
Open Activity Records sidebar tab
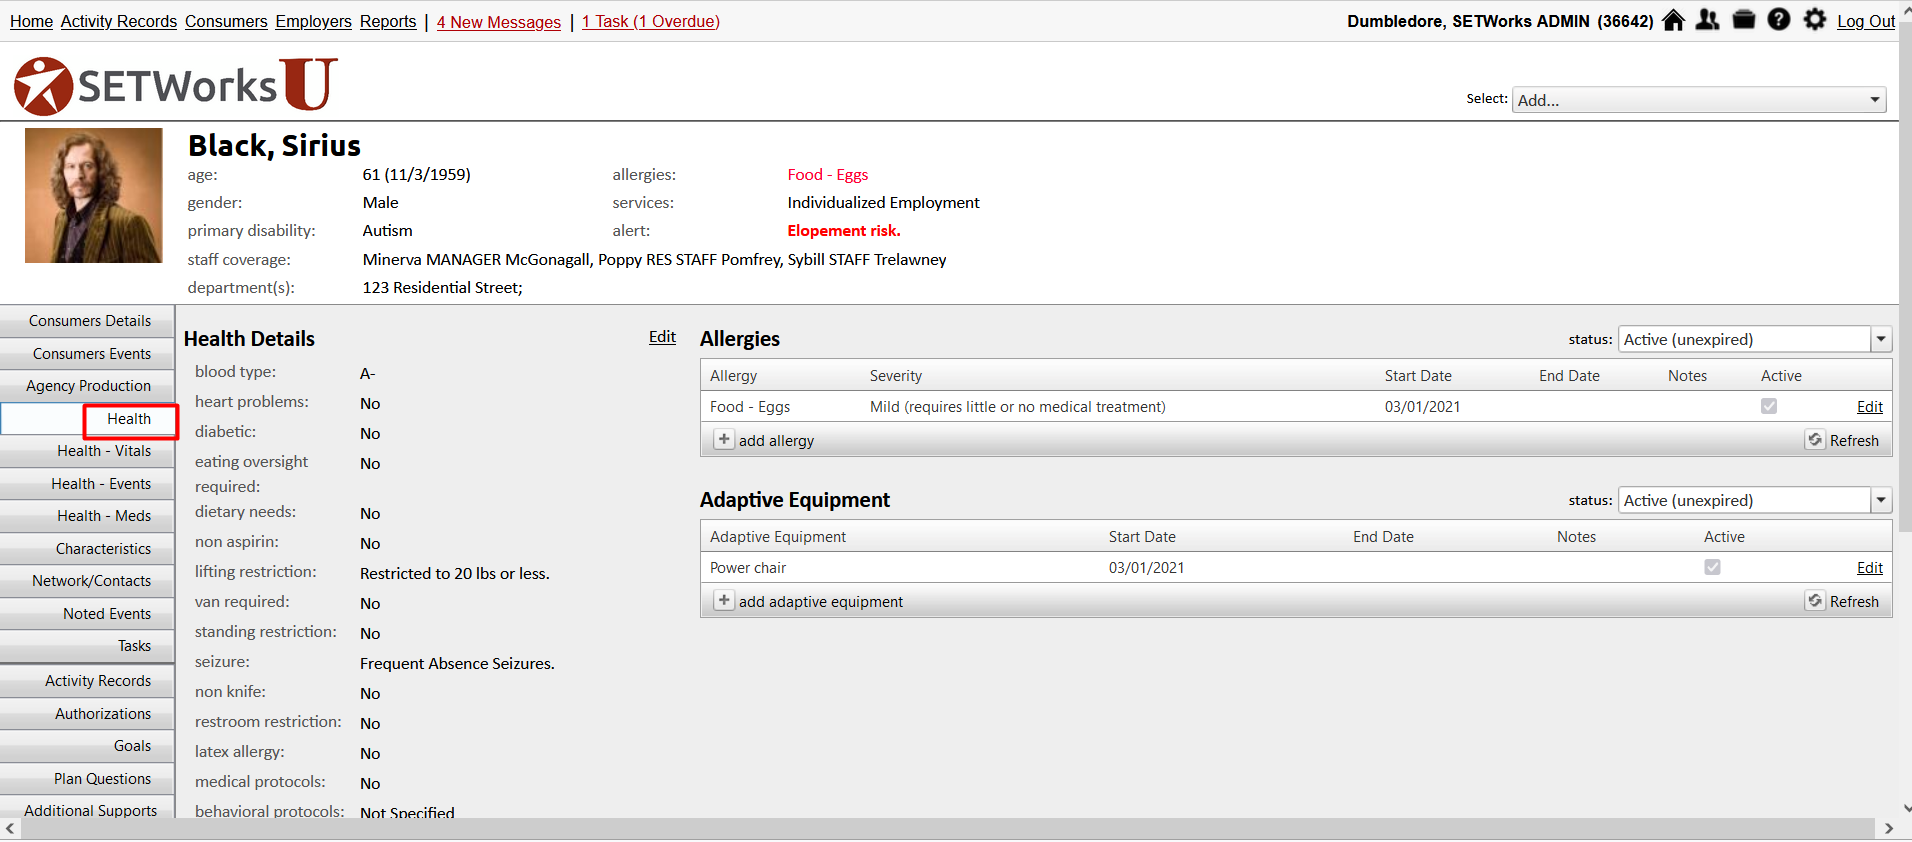[x=87, y=681]
